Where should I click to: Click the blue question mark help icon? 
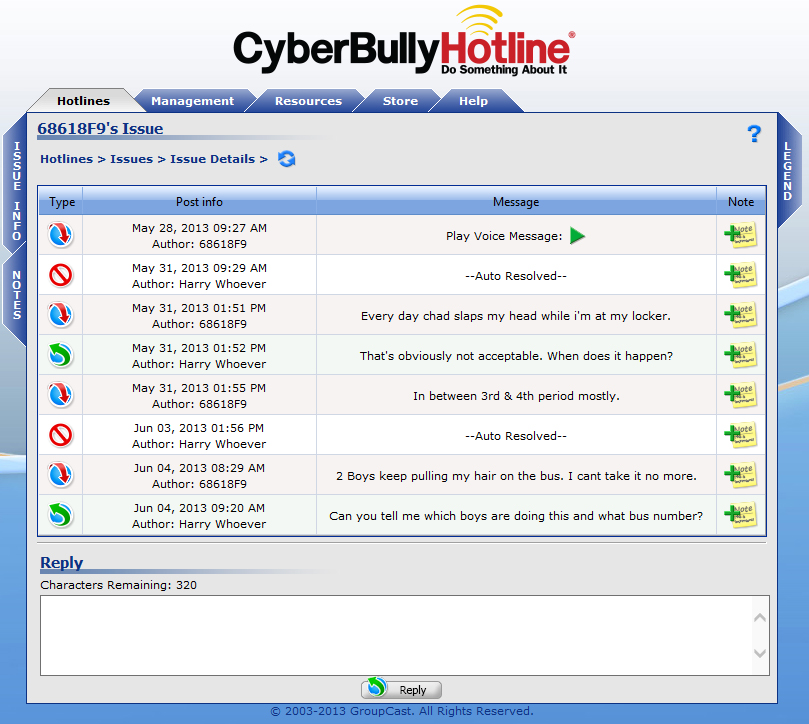754,134
